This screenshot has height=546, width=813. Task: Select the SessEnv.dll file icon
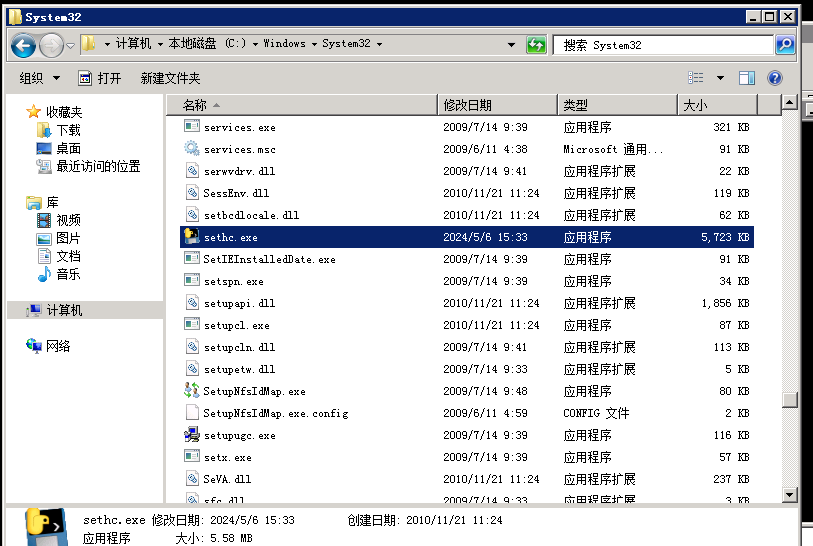(x=192, y=192)
